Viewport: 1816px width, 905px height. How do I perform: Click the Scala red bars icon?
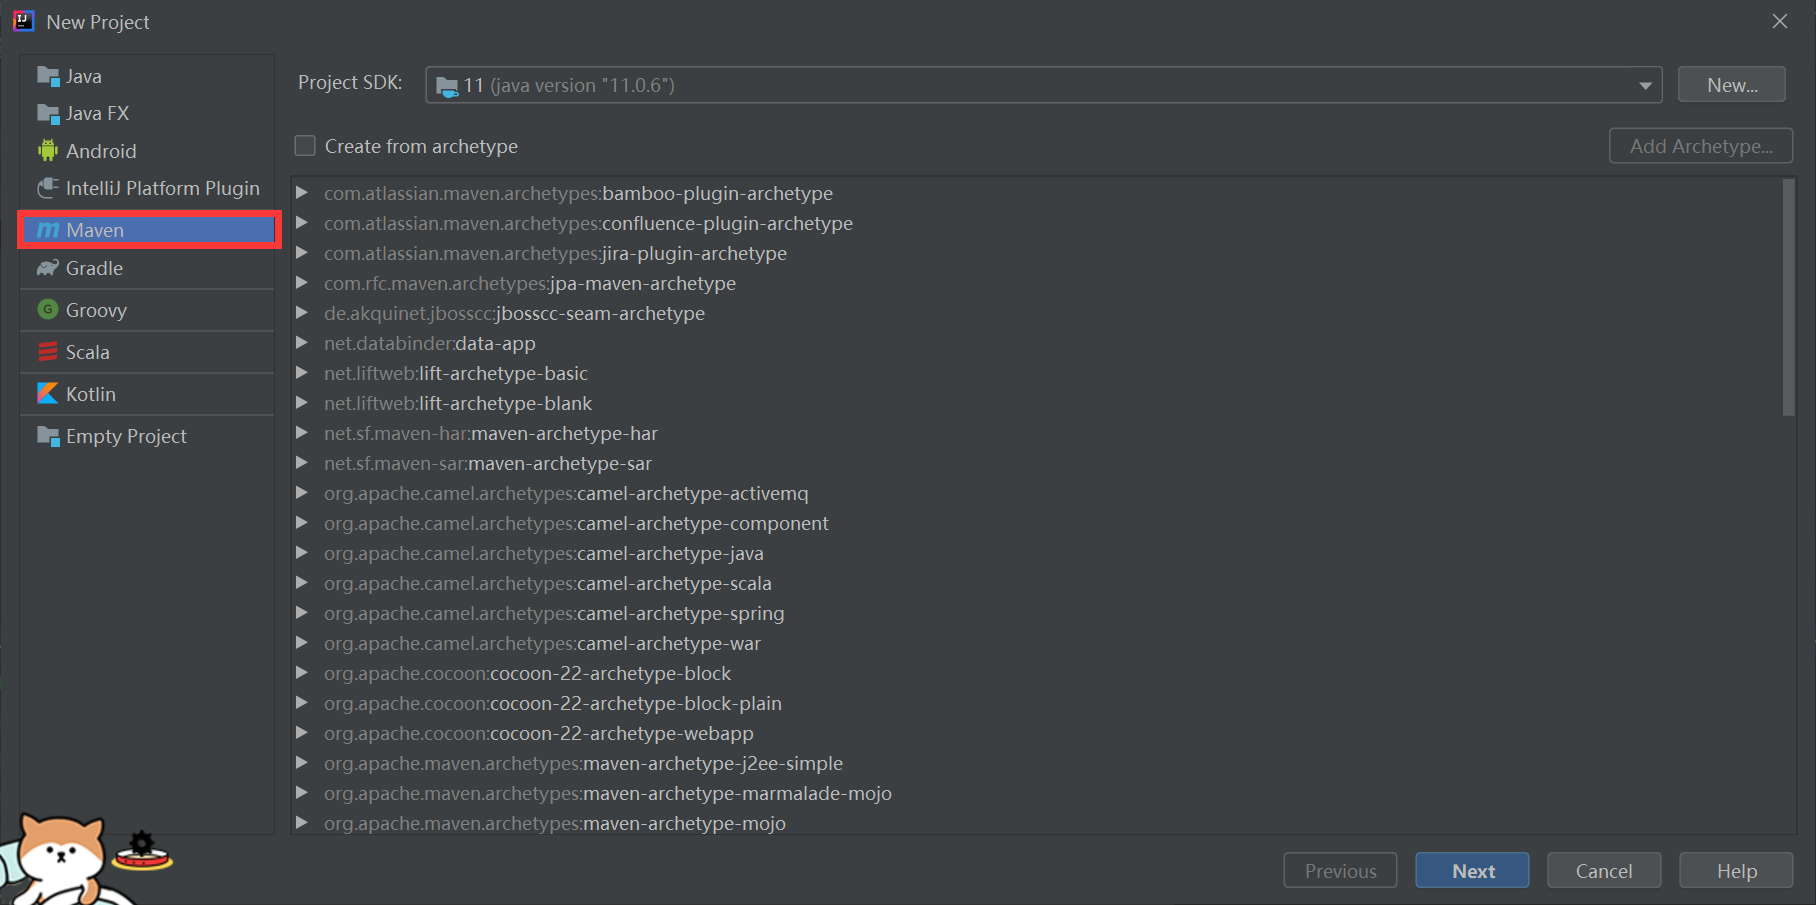(x=48, y=352)
